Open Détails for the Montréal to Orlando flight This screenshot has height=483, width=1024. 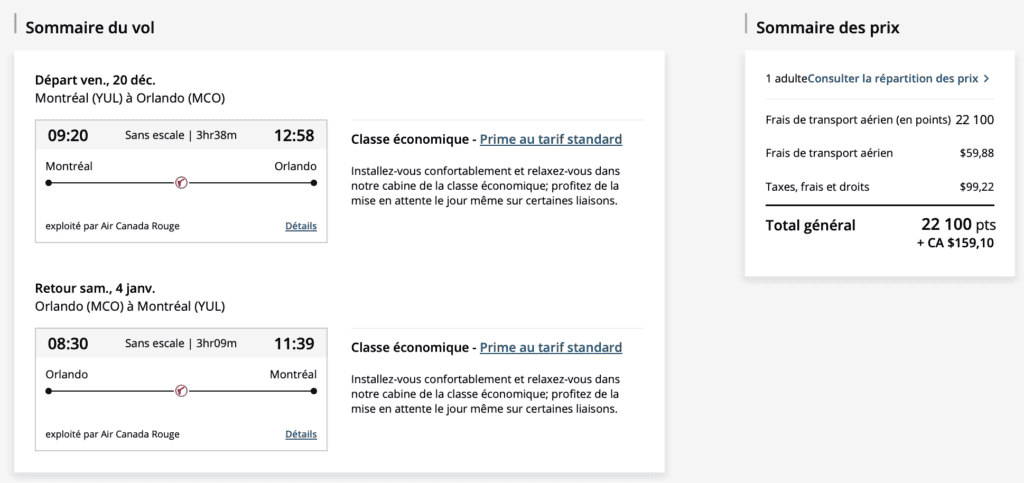click(301, 226)
